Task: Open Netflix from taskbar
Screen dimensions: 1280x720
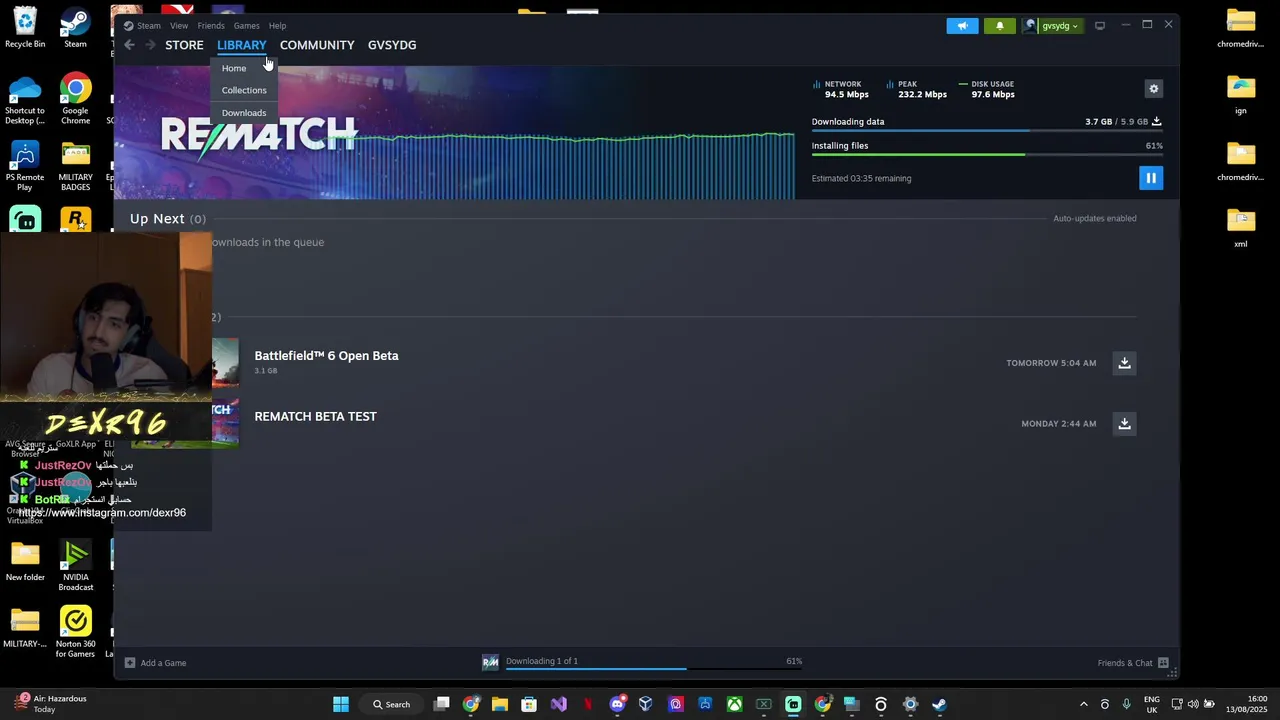Action: (x=588, y=704)
